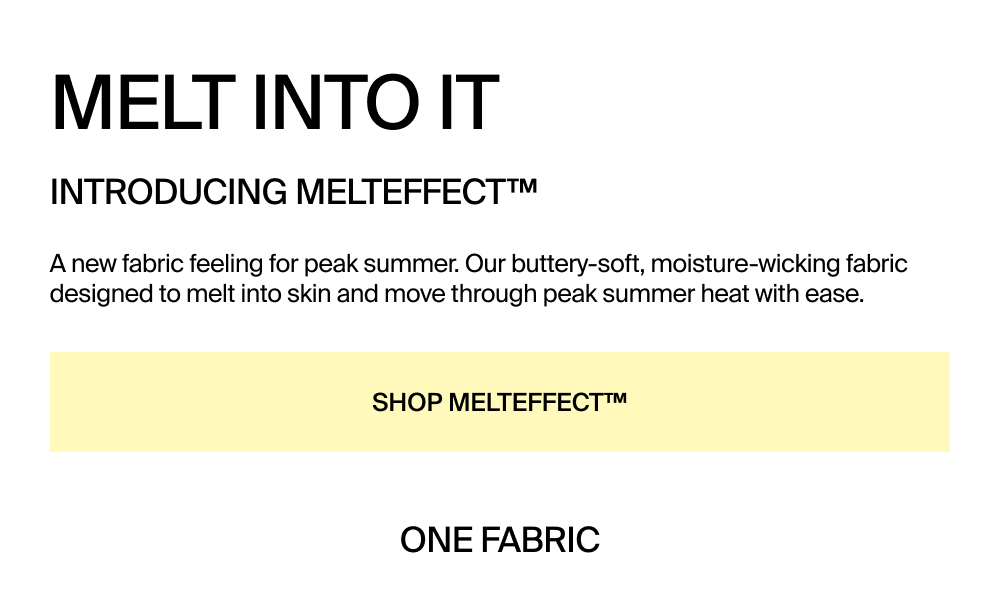Image resolution: width=1000 pixels, height=602 pixels.
Task: Click the word 'INTO' in the main headline
Action: click(x=336, y=103)
